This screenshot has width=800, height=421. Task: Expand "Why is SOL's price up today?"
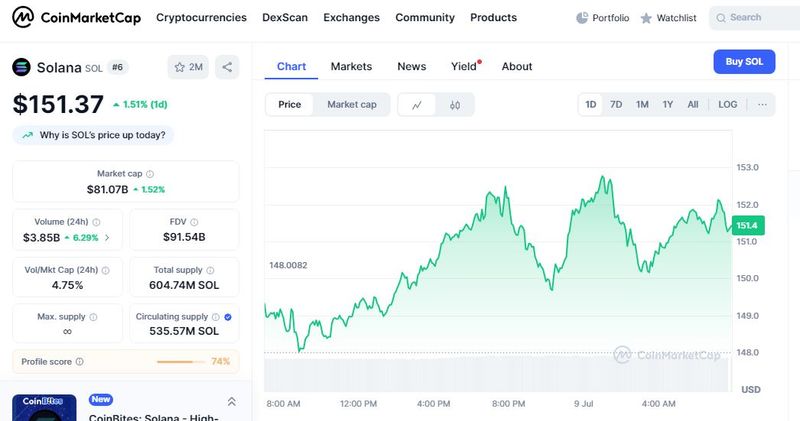click(x=95, y=135)
